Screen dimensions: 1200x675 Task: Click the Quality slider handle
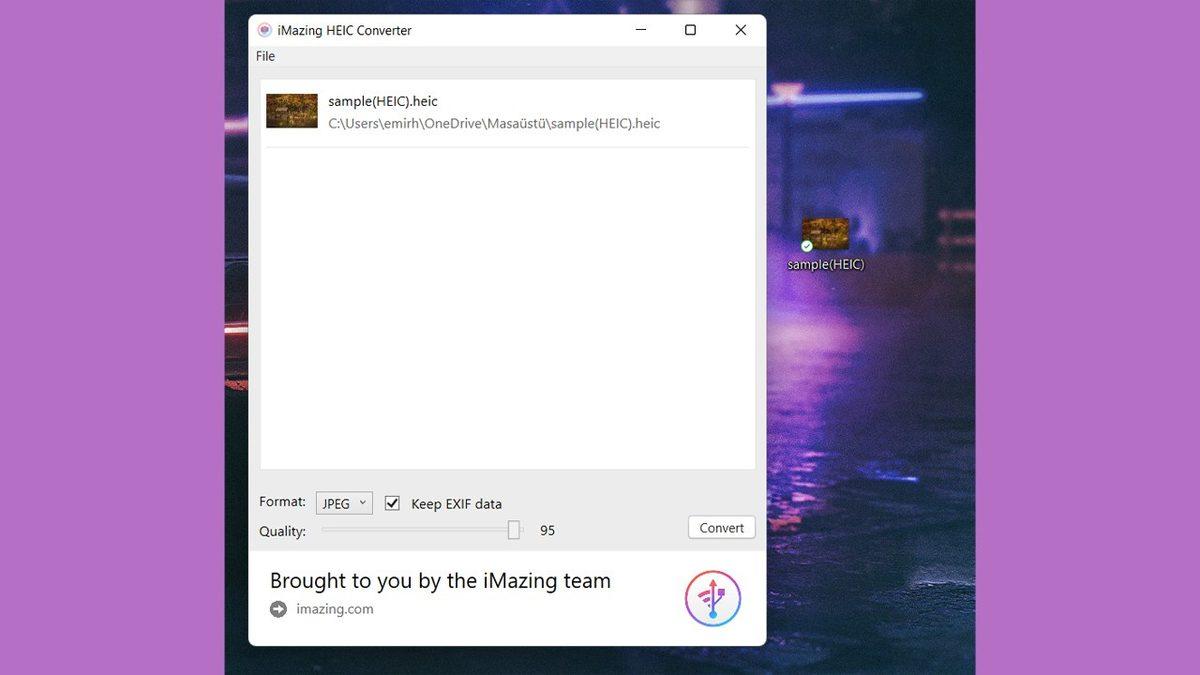514,530
